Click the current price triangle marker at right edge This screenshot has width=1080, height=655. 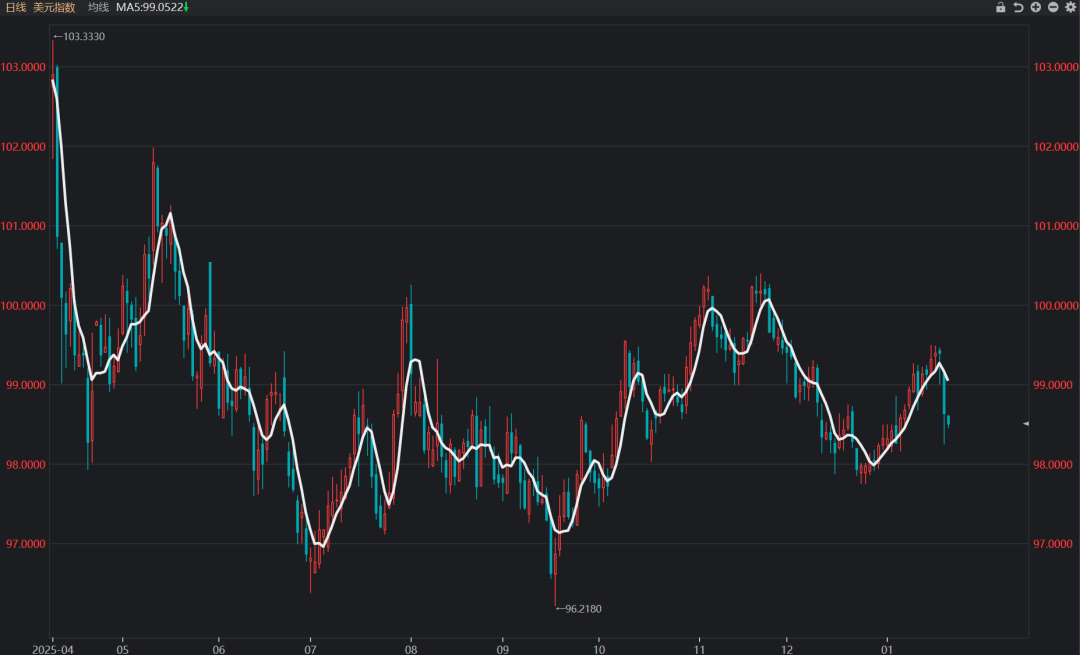click(1025, 424)
